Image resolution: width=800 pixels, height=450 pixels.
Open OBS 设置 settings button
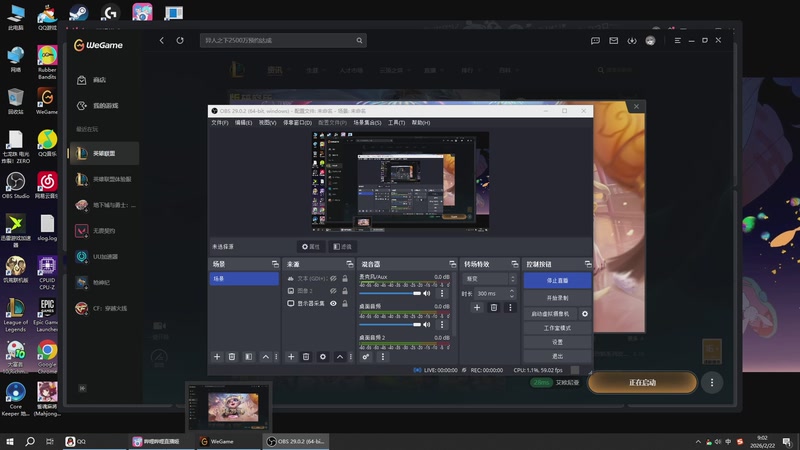[557, 342]
